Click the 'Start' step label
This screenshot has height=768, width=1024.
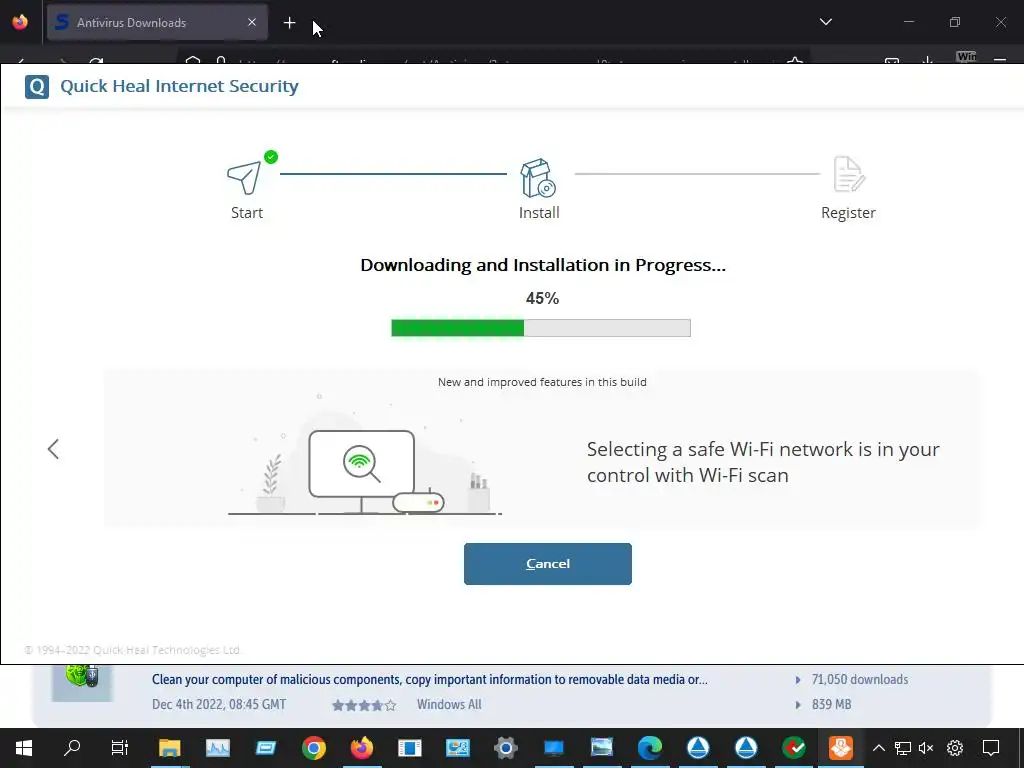247,213
